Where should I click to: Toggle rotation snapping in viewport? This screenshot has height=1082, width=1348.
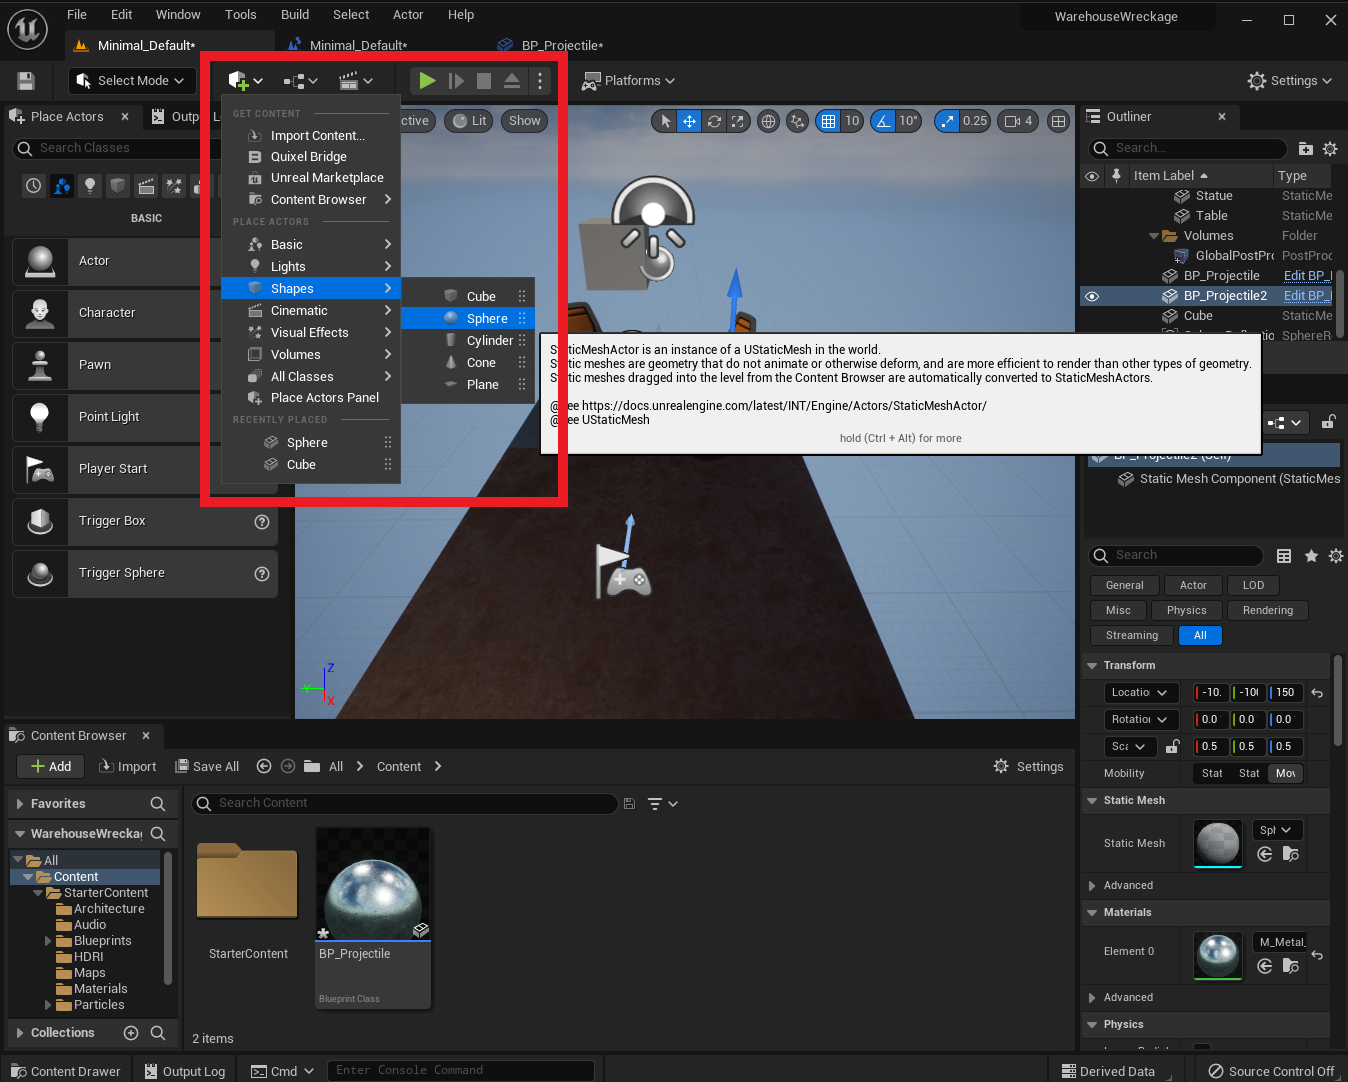click(x=883, y=121)
